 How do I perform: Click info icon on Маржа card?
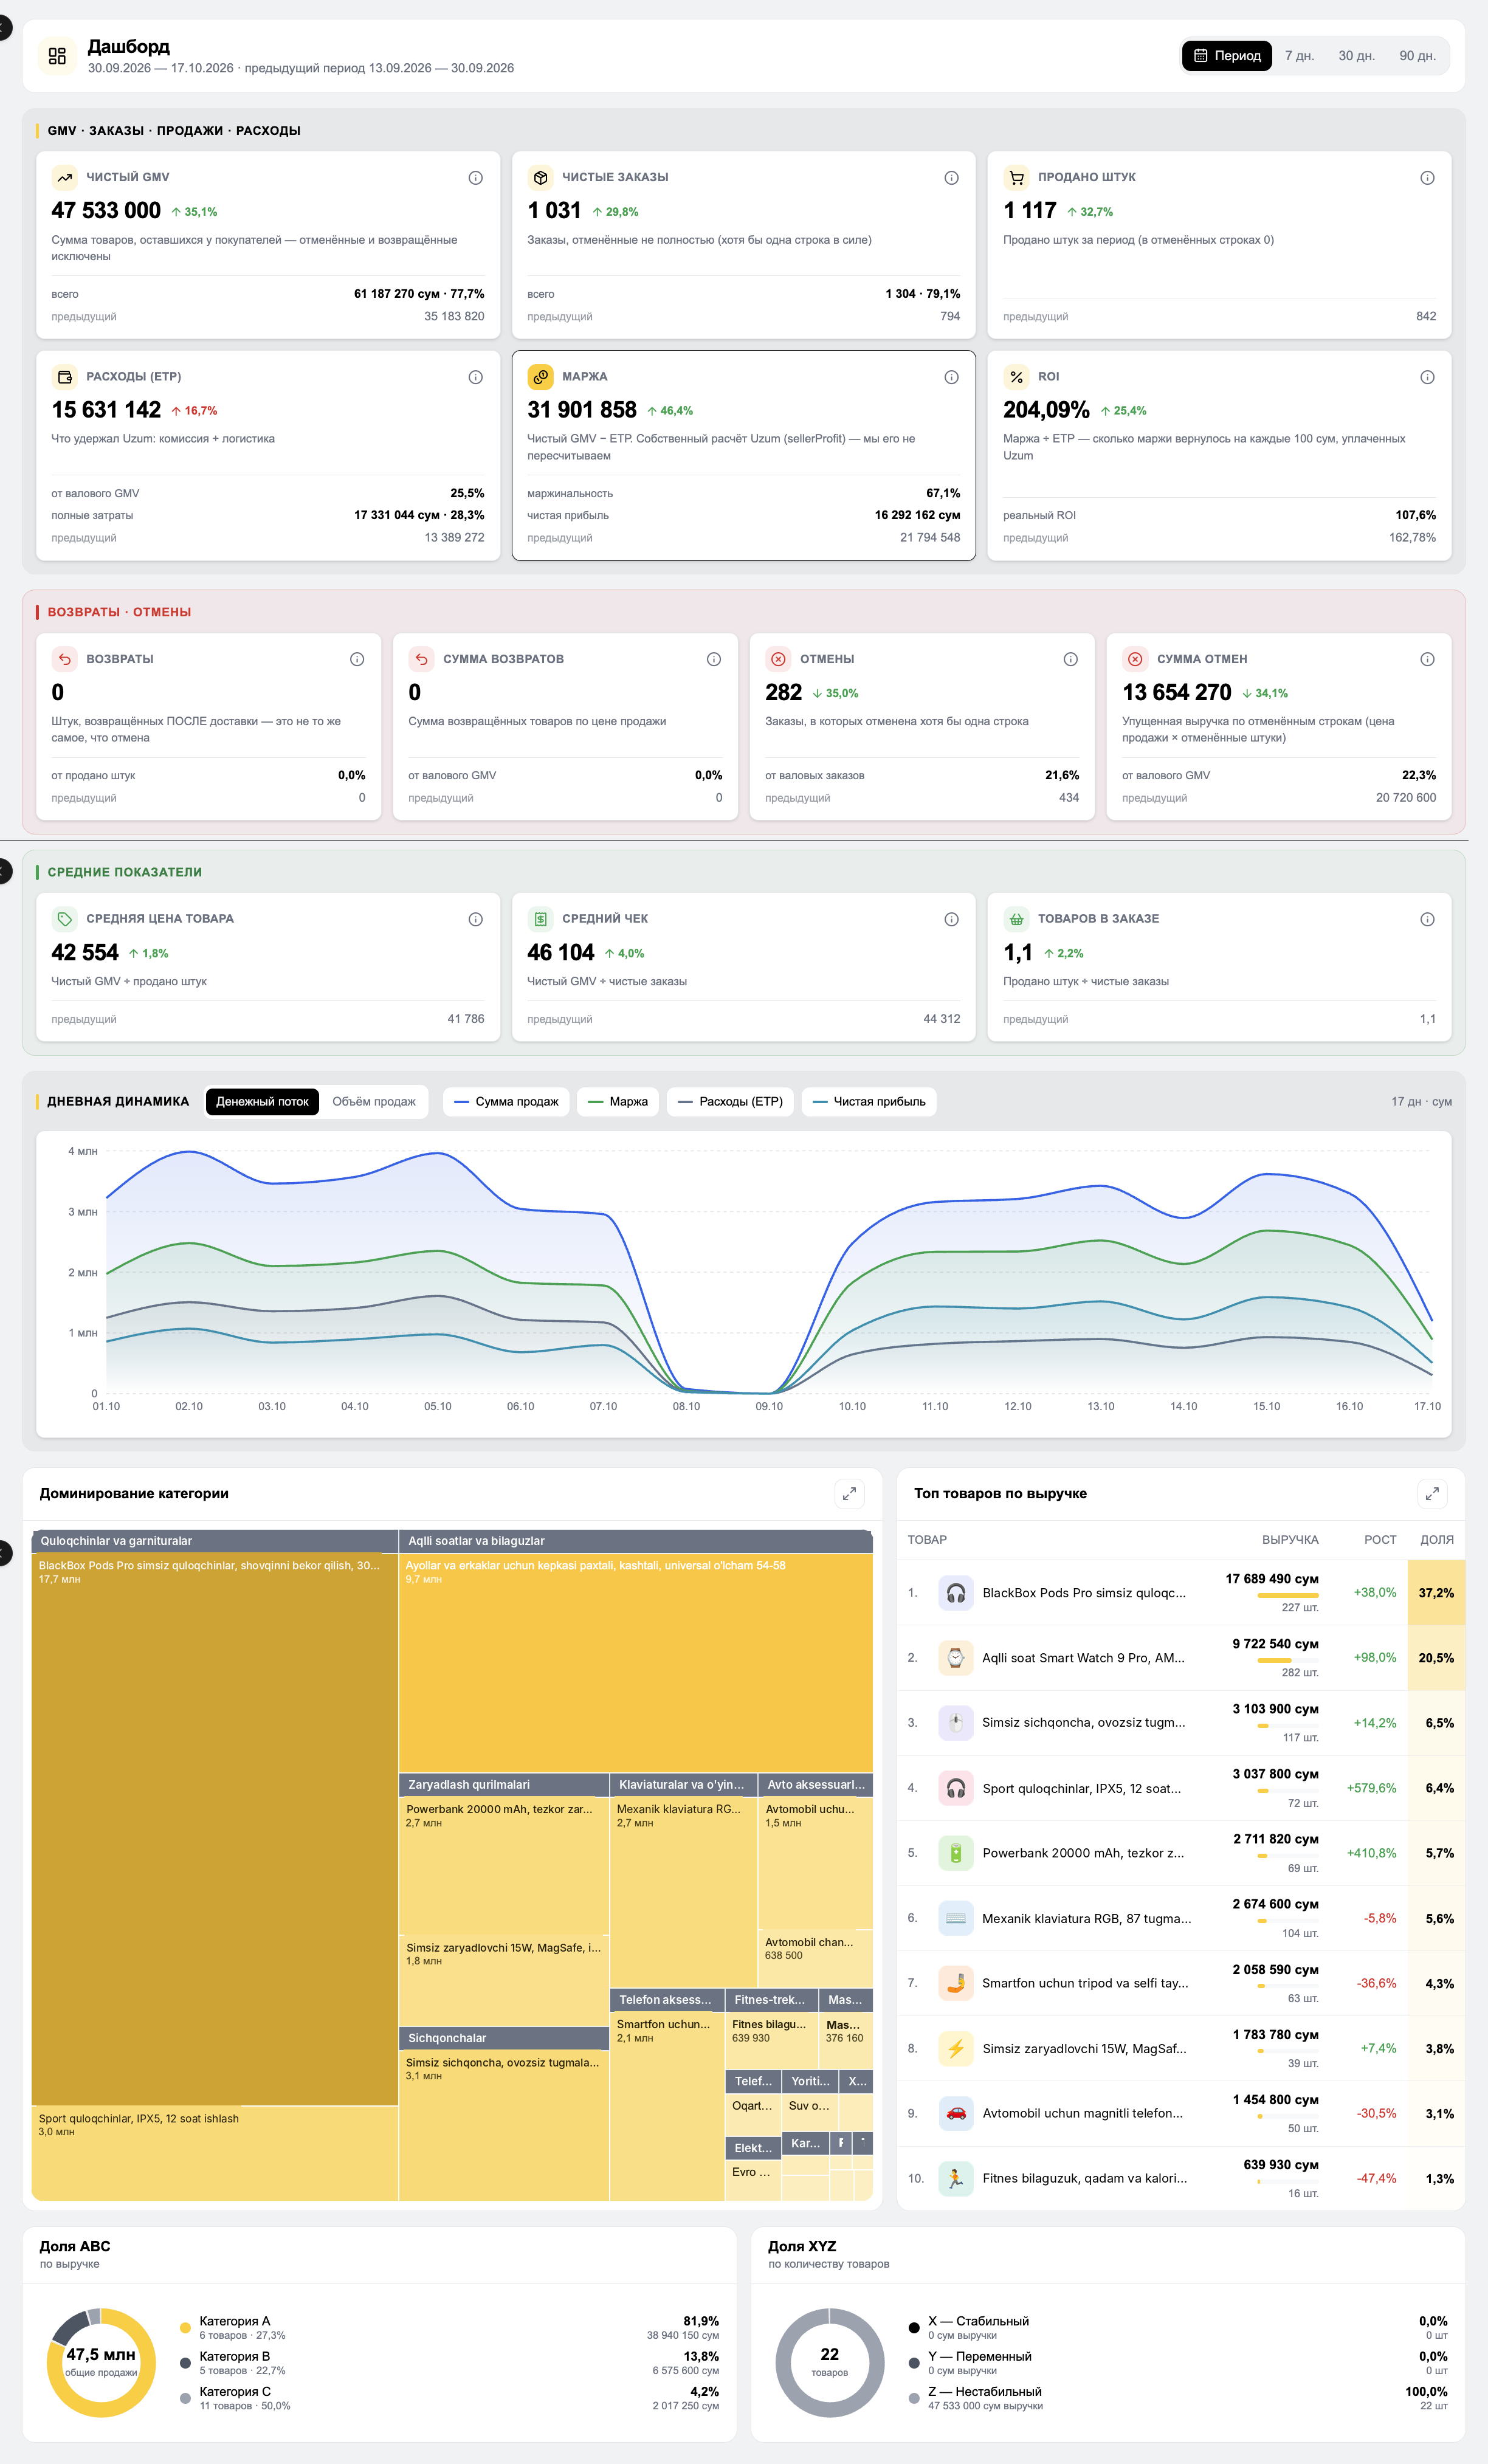tap(951, 377)
